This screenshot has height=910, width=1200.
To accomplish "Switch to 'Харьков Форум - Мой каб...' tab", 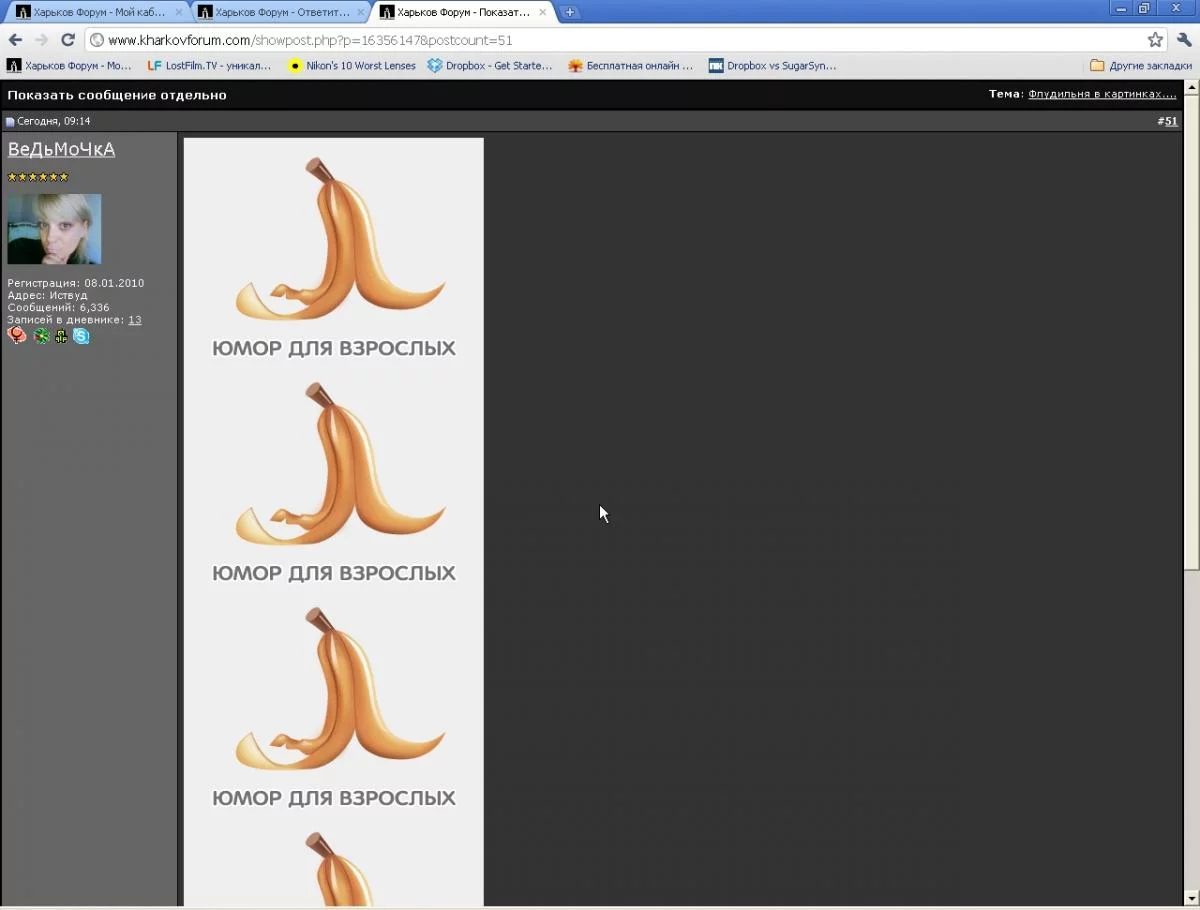I will point(98,12).
